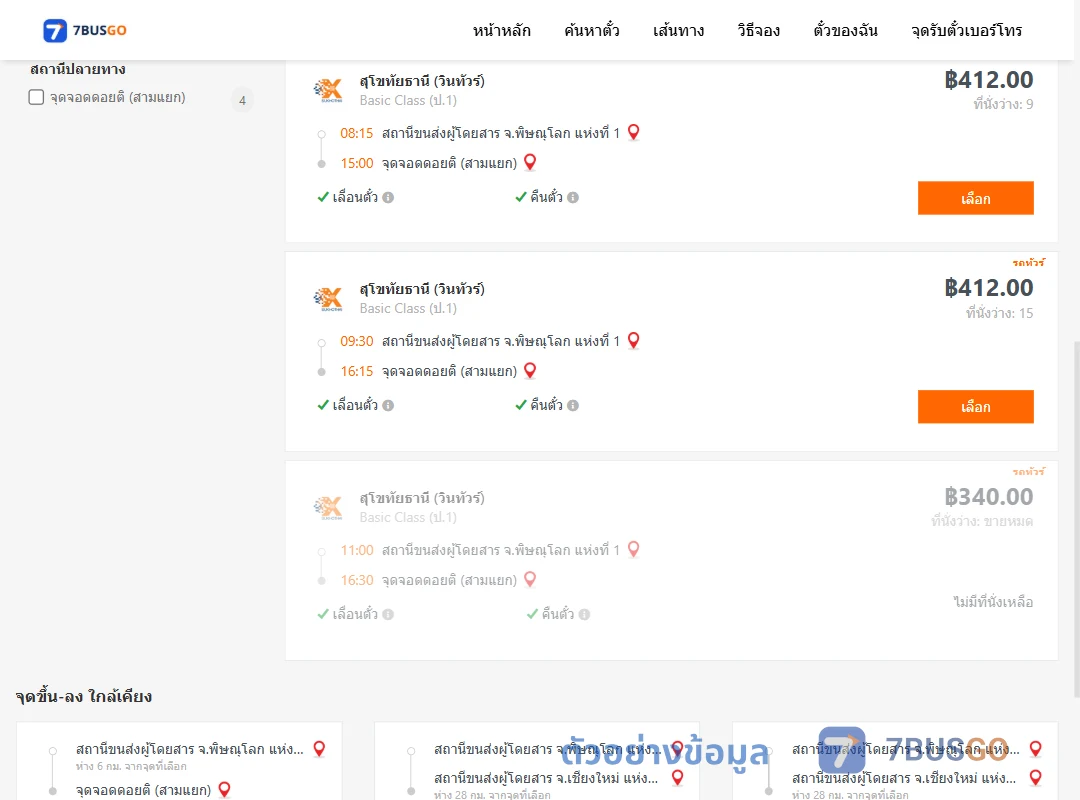This screenshot has width=1080, height=800.
Task: Open map pin for 09:30 departure station
Action: click(634, 340)
